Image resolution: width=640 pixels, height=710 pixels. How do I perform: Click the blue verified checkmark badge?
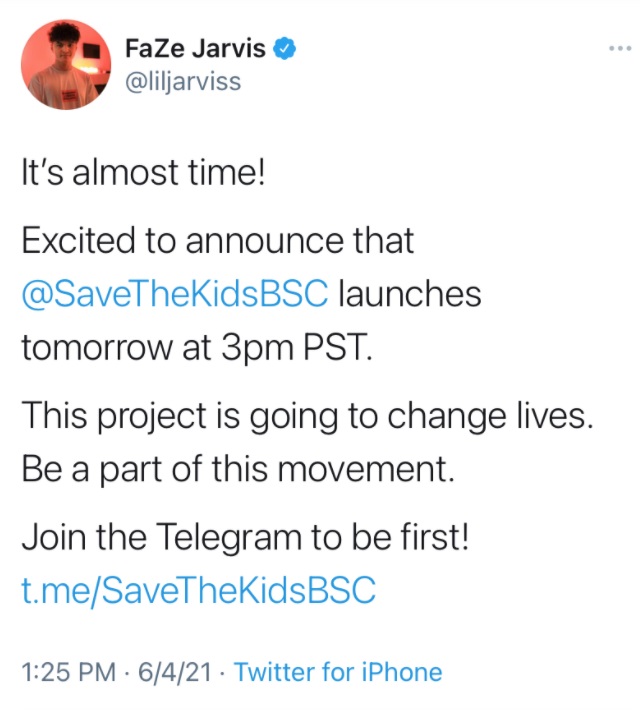(284, 48)
